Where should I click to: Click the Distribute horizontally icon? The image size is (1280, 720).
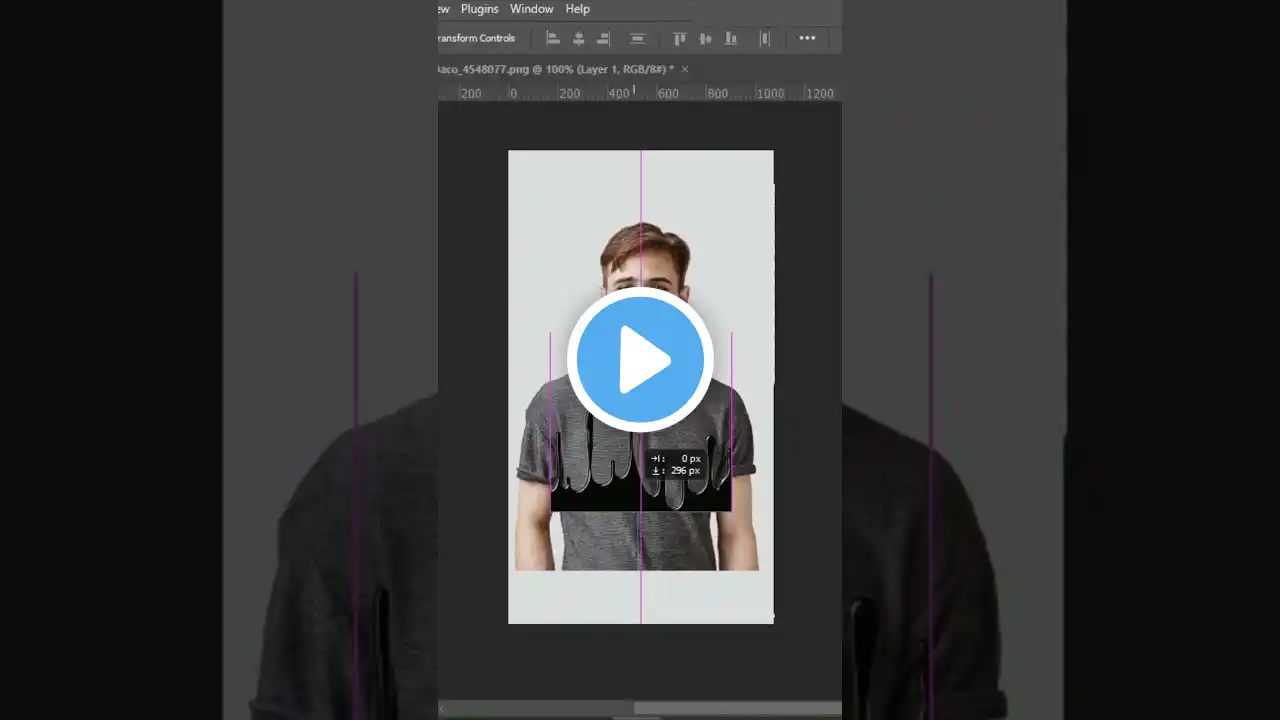pyautogui.click(x=637, y=38)
